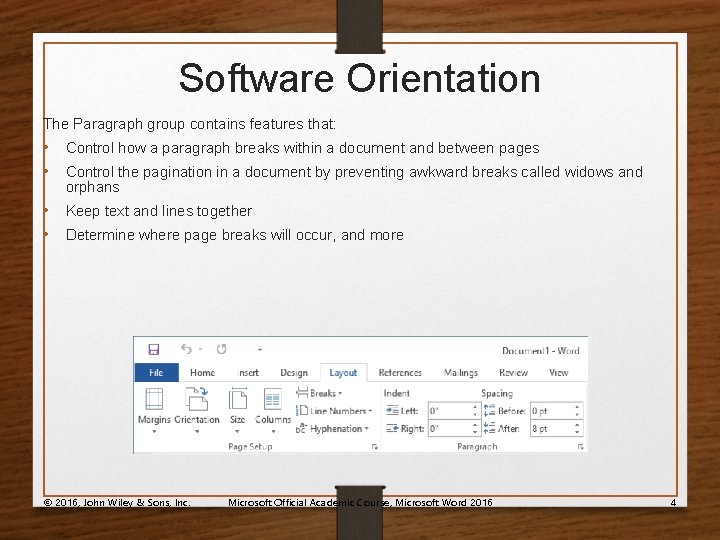This screenshot has width=720, height=540.
Task: Switch to the Review tab
Action: point(513,372)
